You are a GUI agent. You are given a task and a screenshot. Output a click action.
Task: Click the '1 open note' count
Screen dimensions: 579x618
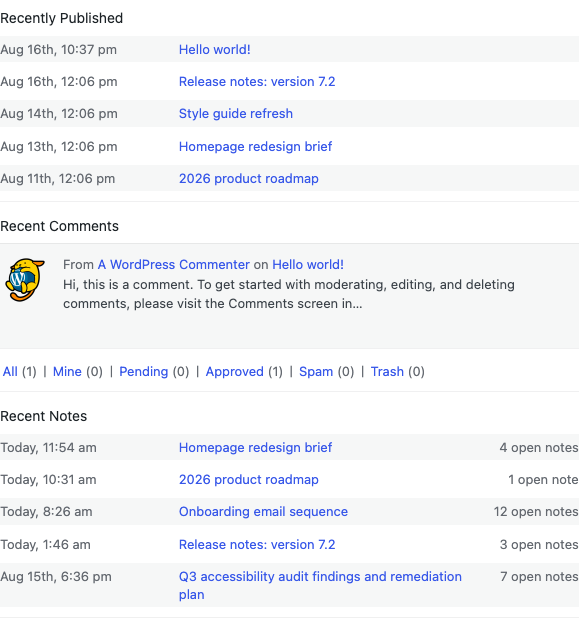pyautogui.click(x=543, y=480)
